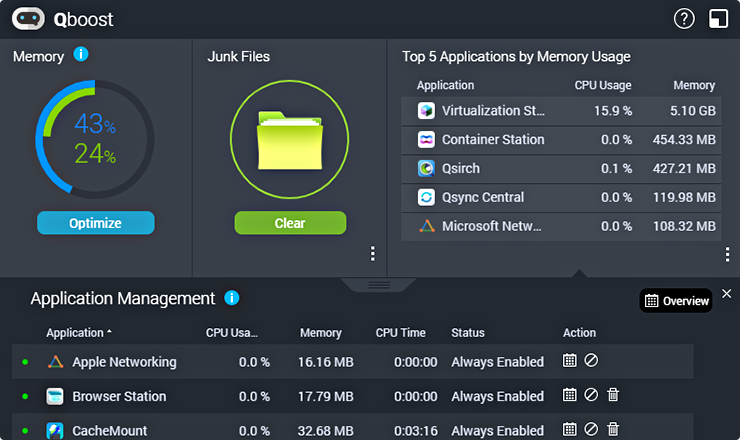740x440 pixels.
Task: Disable Apple Networking with the block icon
Action: pyautogui.click(x=591, y=361)
